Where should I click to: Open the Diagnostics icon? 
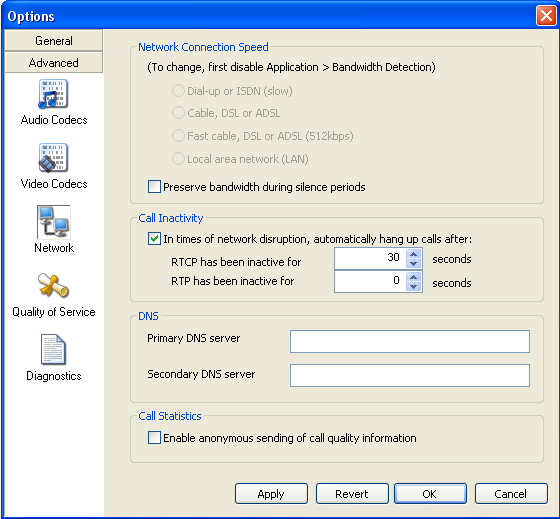[53, 349]
